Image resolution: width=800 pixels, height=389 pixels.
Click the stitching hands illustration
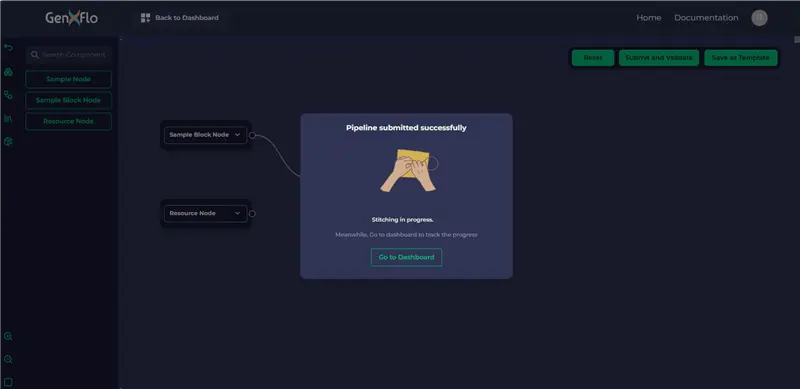pyautogui.click(x=409, y=170)
